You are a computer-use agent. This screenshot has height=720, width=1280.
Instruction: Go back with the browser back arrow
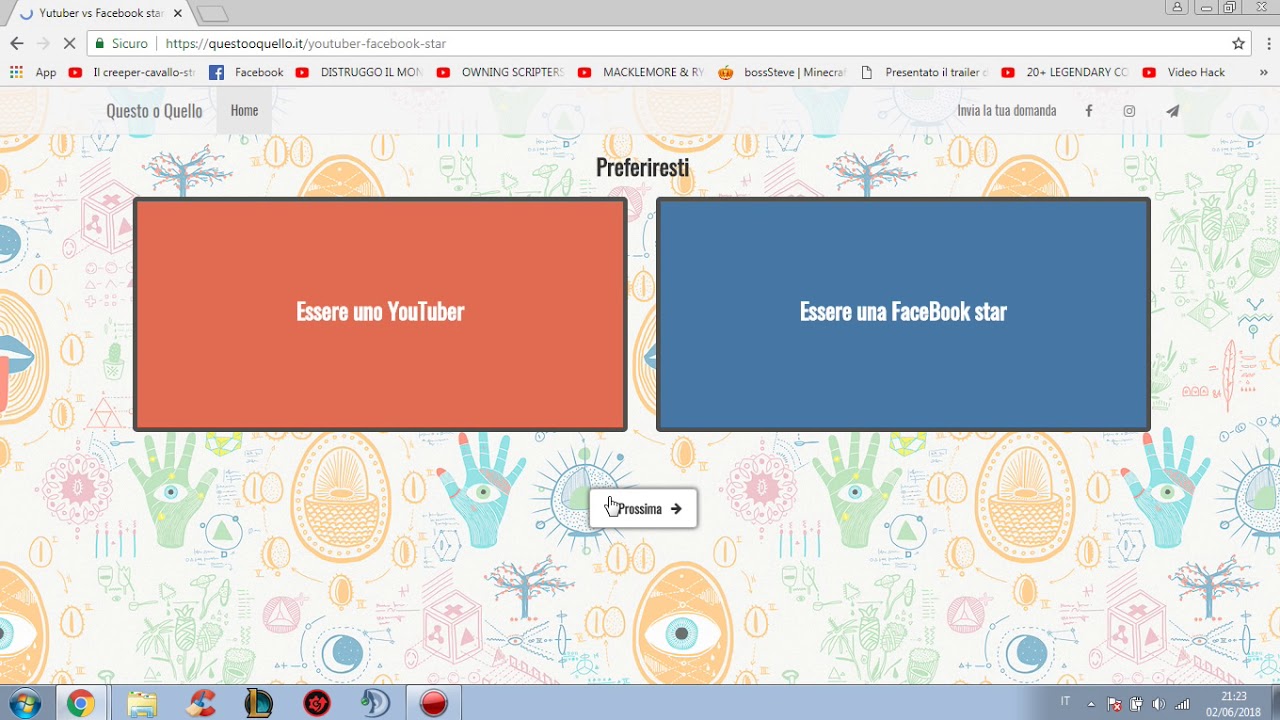point(16,43)
